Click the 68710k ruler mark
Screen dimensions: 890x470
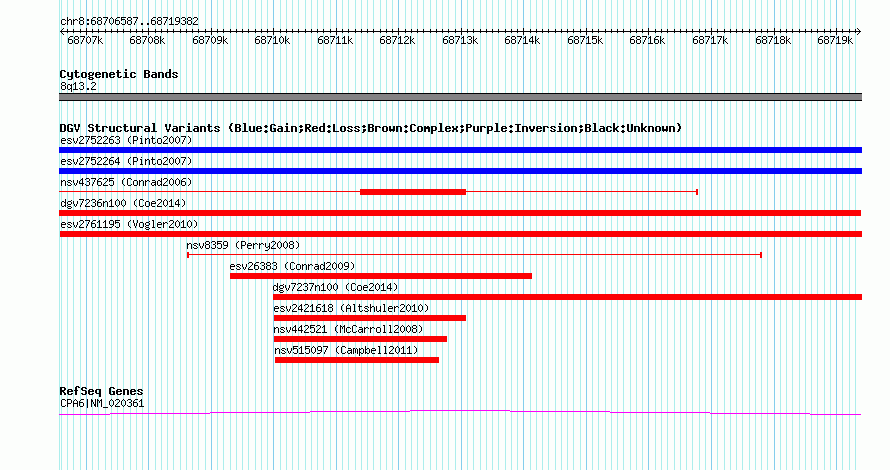272,40
